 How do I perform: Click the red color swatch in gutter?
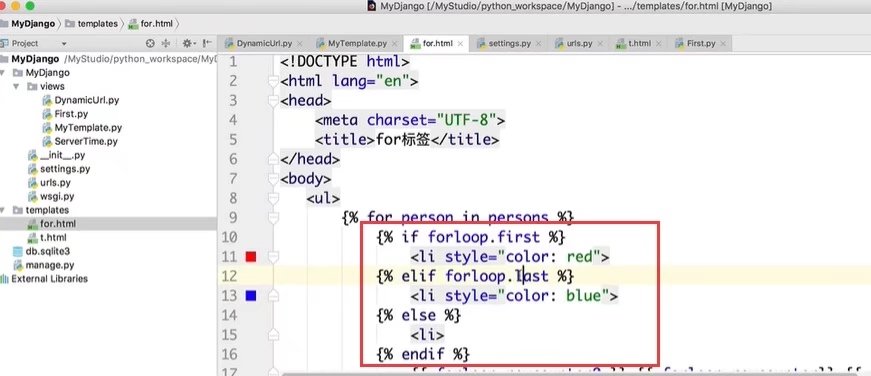click(x=251, y=257)
